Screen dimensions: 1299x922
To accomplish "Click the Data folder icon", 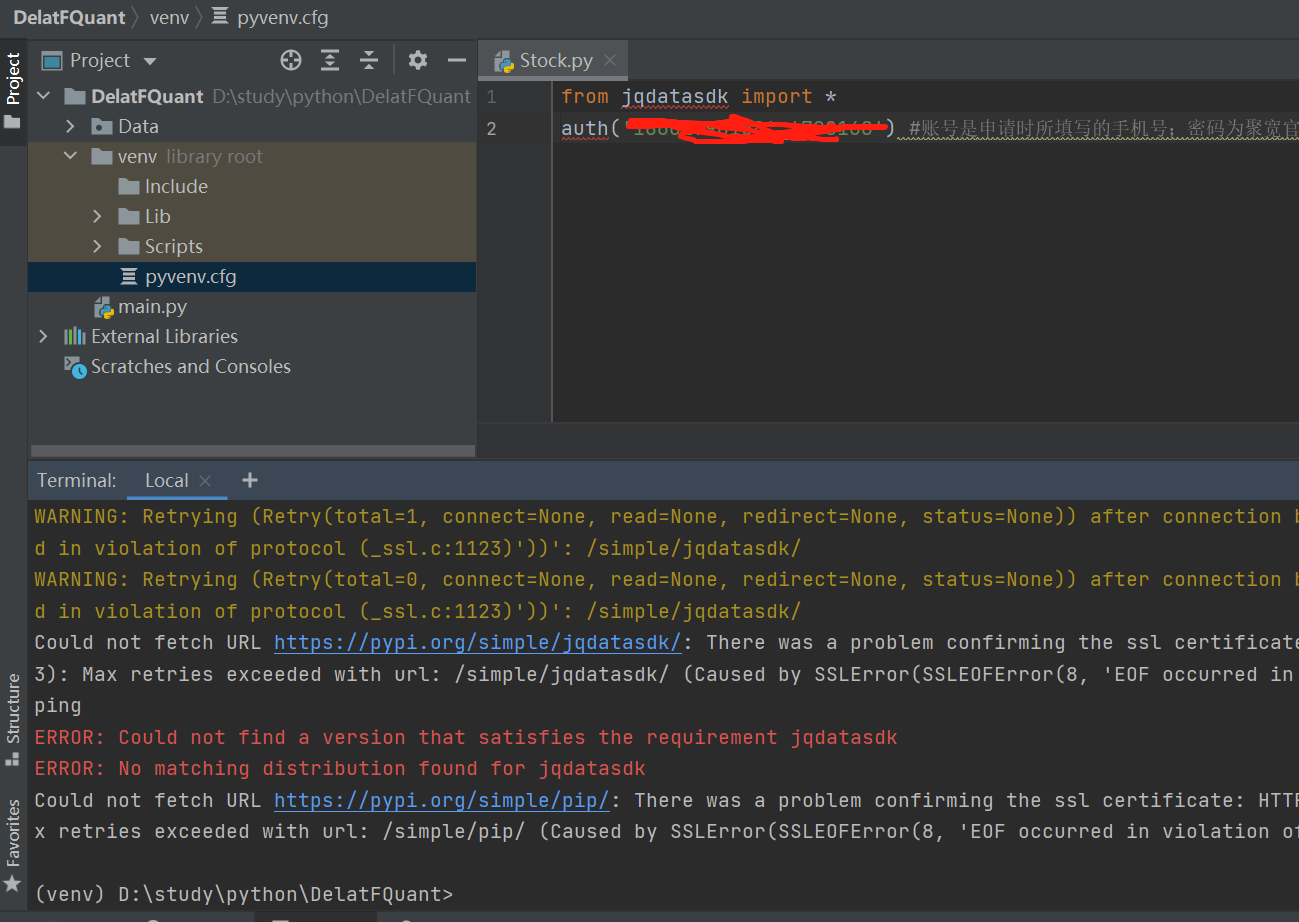I will 102,127.
